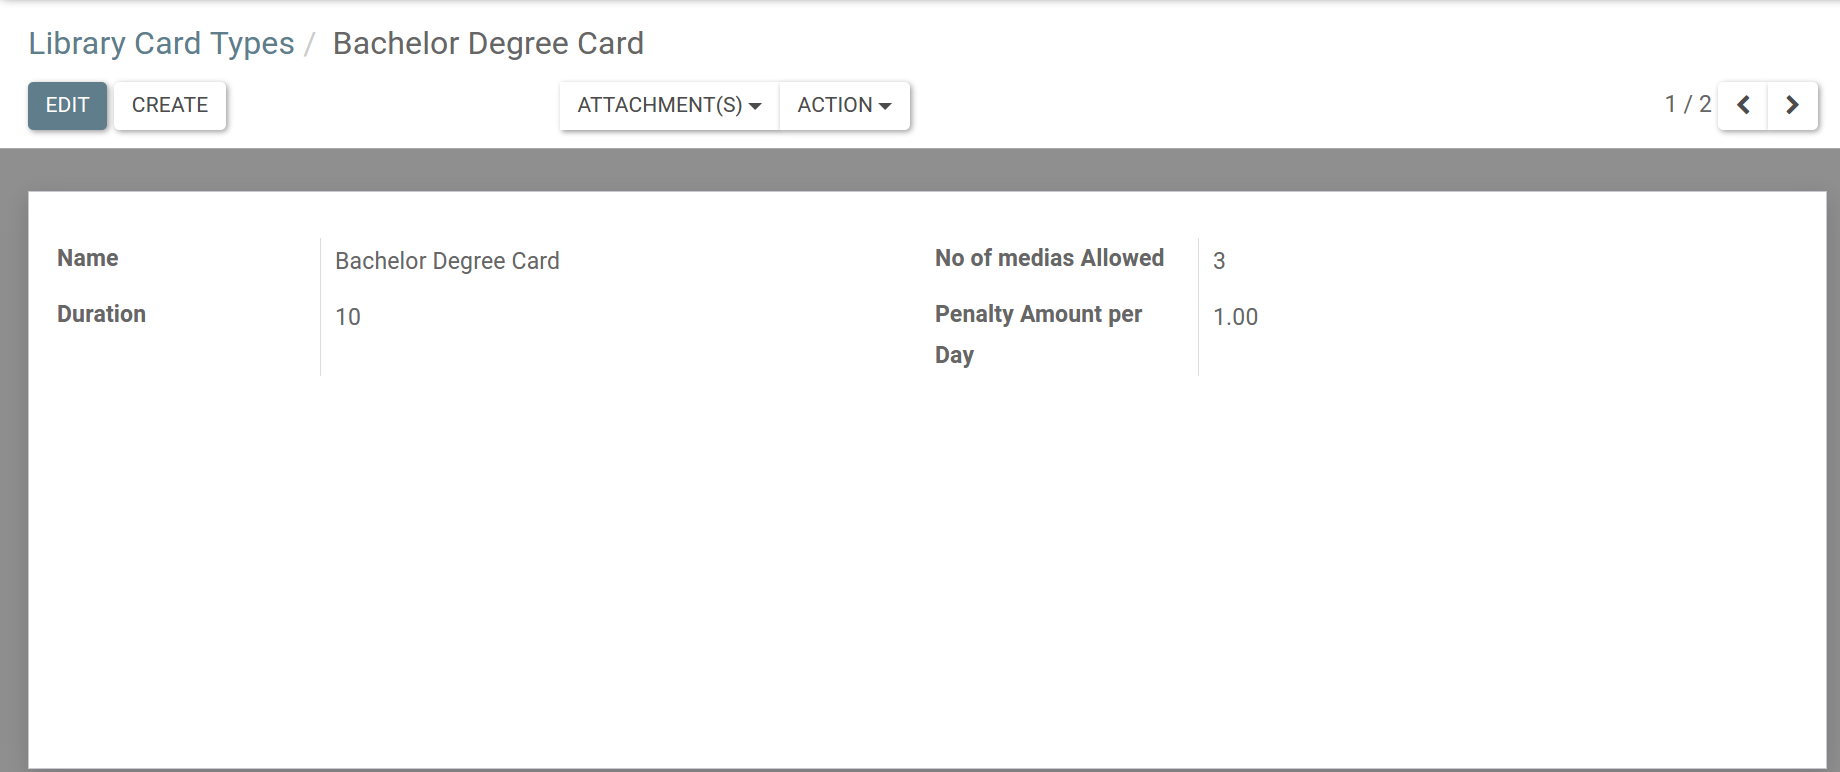Viewport: 1840px width, 772px height.
Task: Open the ATTACHMENT(S) dropdown
Action: (669, 105)
